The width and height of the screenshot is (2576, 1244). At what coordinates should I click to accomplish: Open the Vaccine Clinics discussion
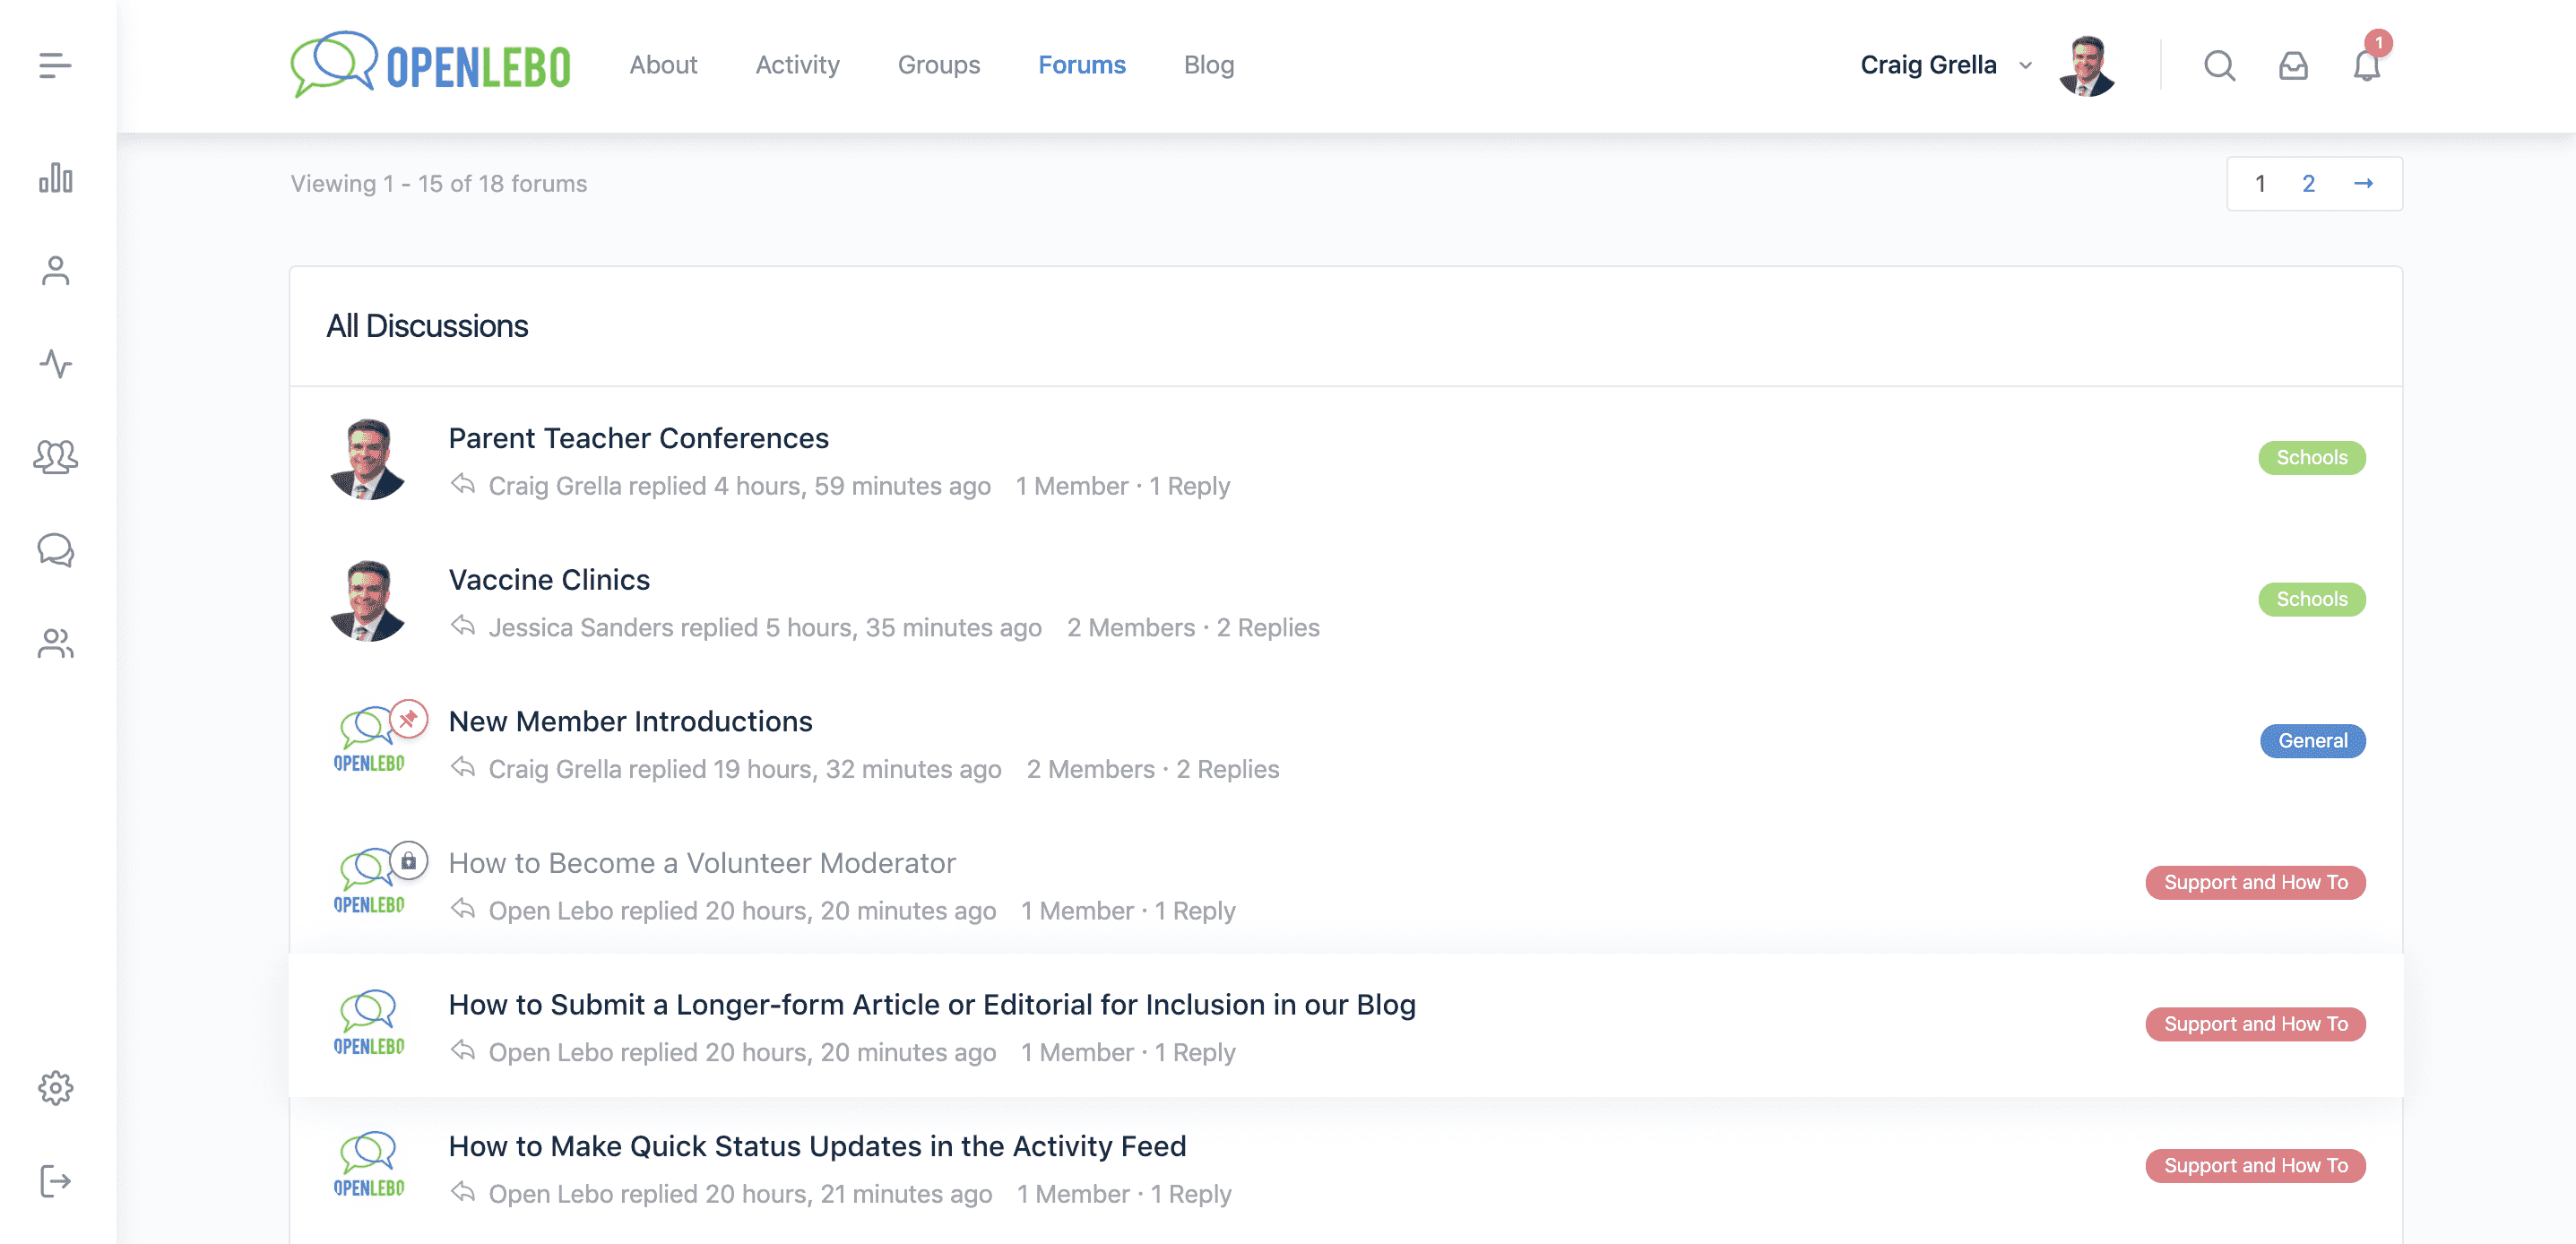click(x=549, y=580)
